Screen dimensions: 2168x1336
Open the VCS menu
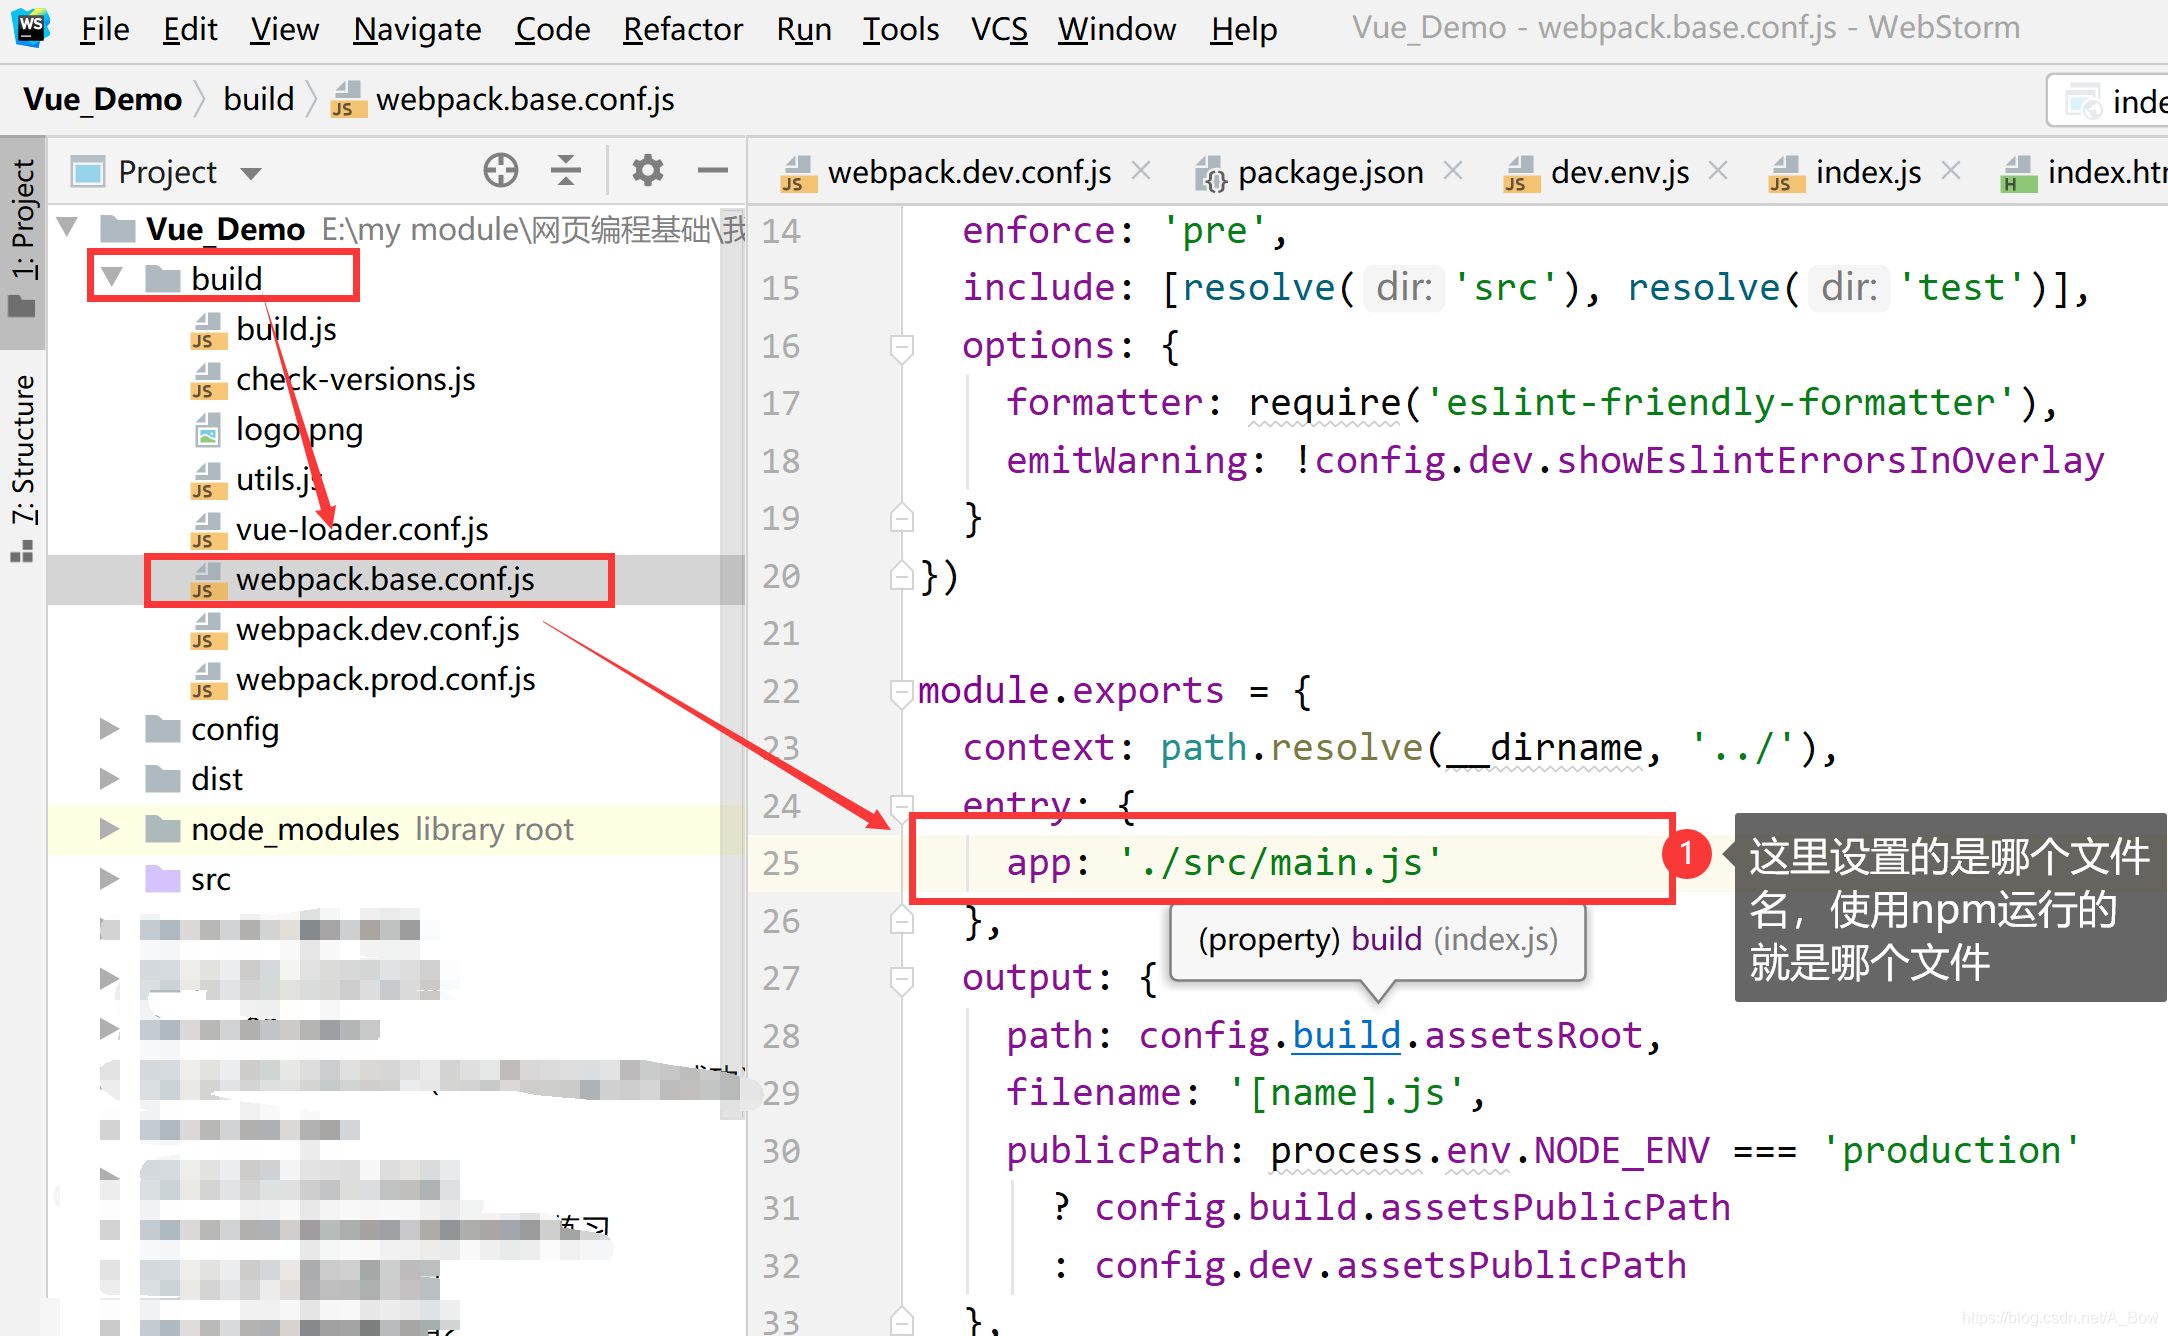[999, 29]
